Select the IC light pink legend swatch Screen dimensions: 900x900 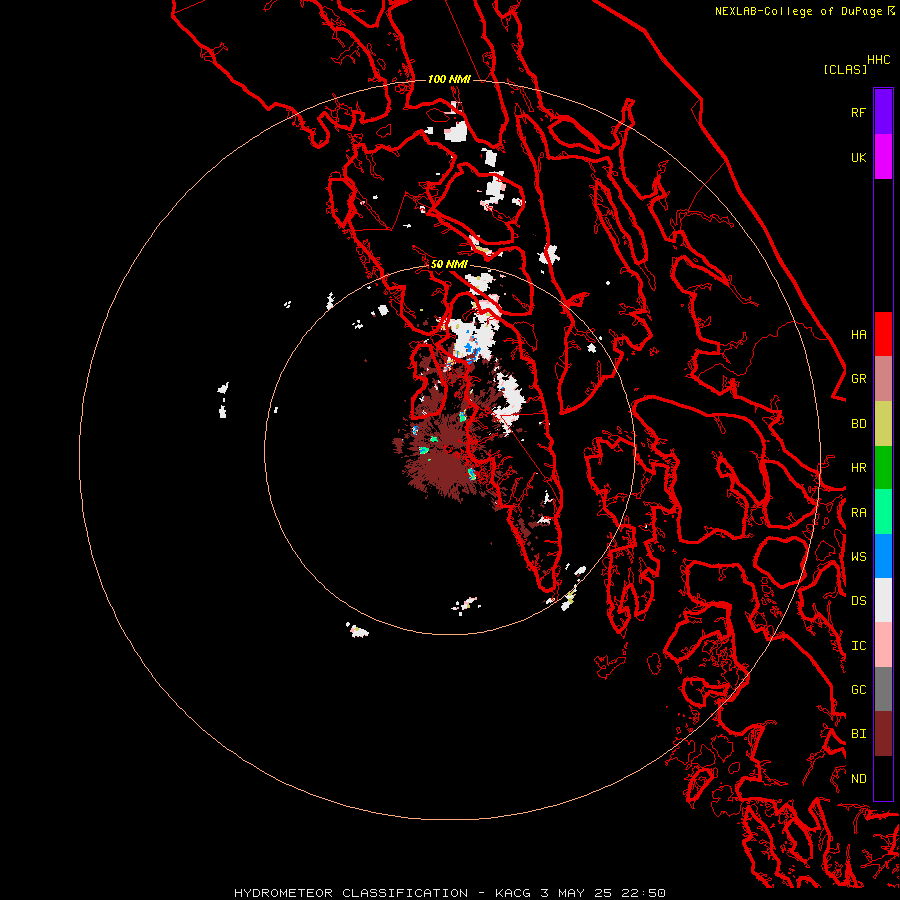(883, 645)
